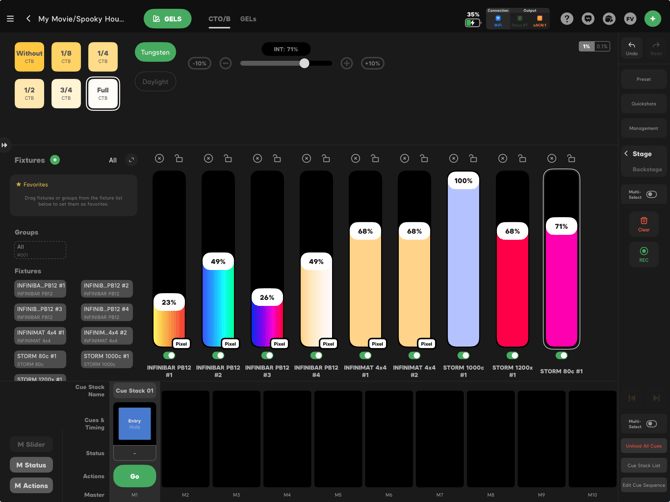Select fixture chip STORM 80c #1

click(x=40, y=359)
